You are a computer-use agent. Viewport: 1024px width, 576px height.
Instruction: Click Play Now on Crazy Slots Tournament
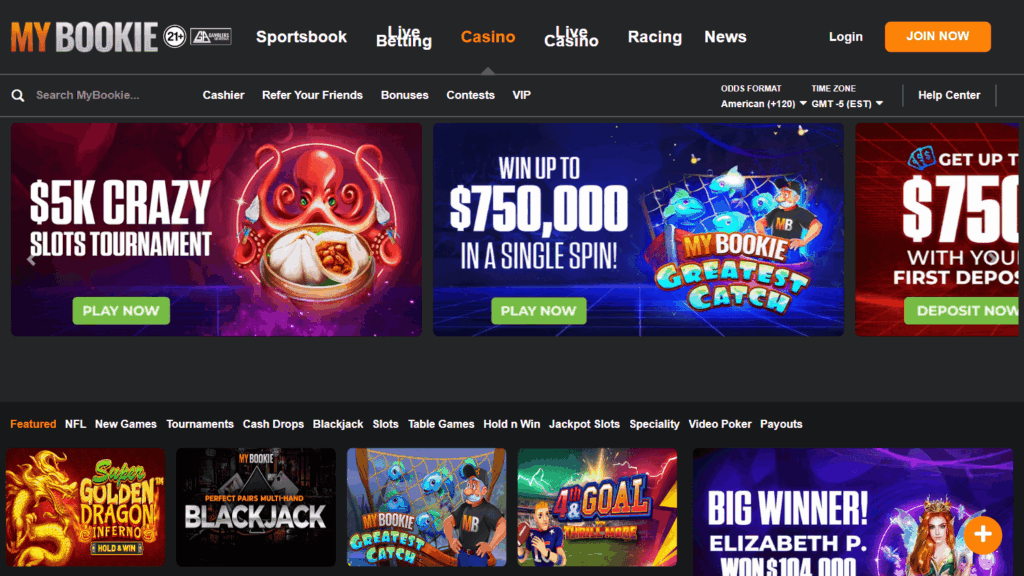click(x=121, y=311)
